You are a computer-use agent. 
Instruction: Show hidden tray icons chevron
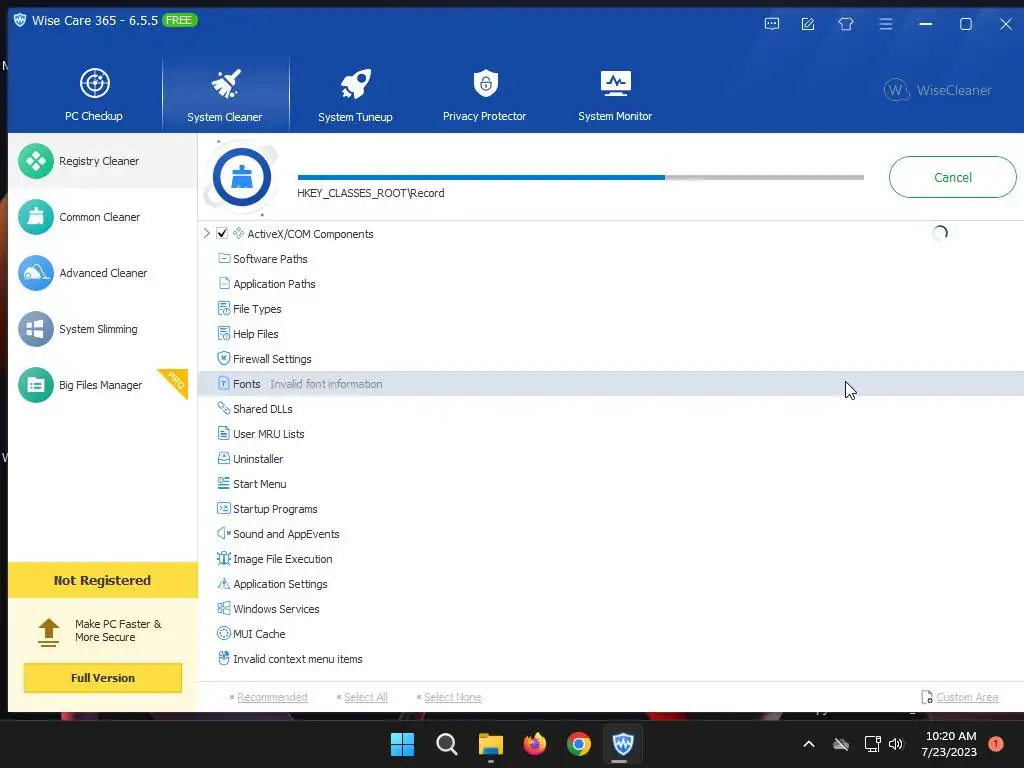point(808,744)
